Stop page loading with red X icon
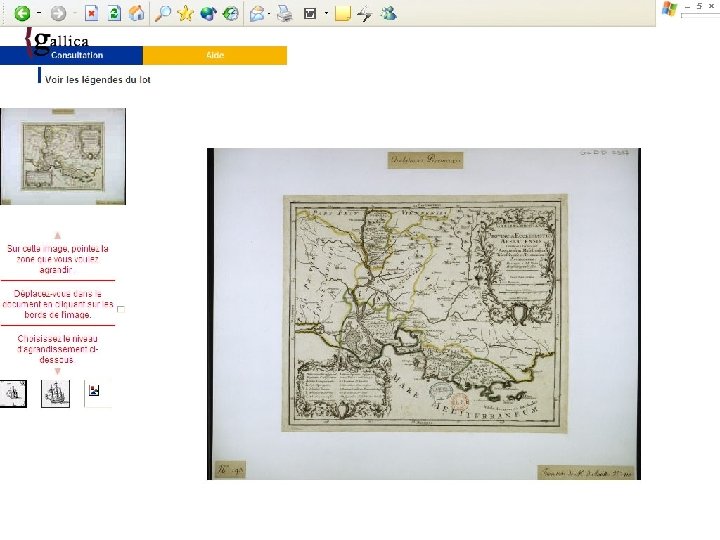 tap(92, 13)
